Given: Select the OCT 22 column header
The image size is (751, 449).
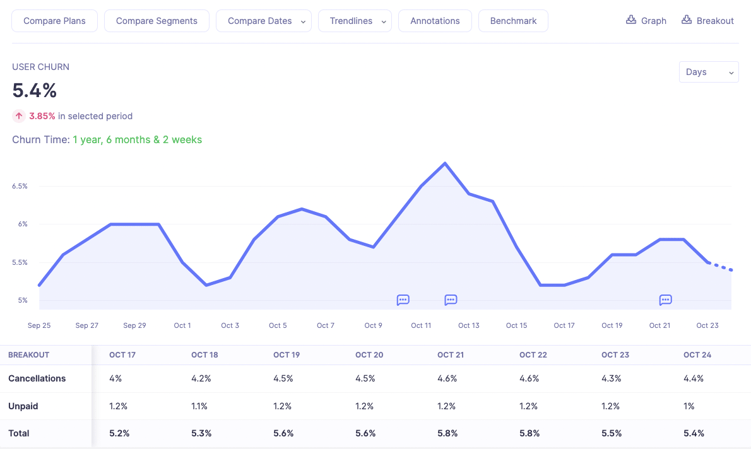Looking at the screenshot, I should pyautogui.click(x=533, y=355).
